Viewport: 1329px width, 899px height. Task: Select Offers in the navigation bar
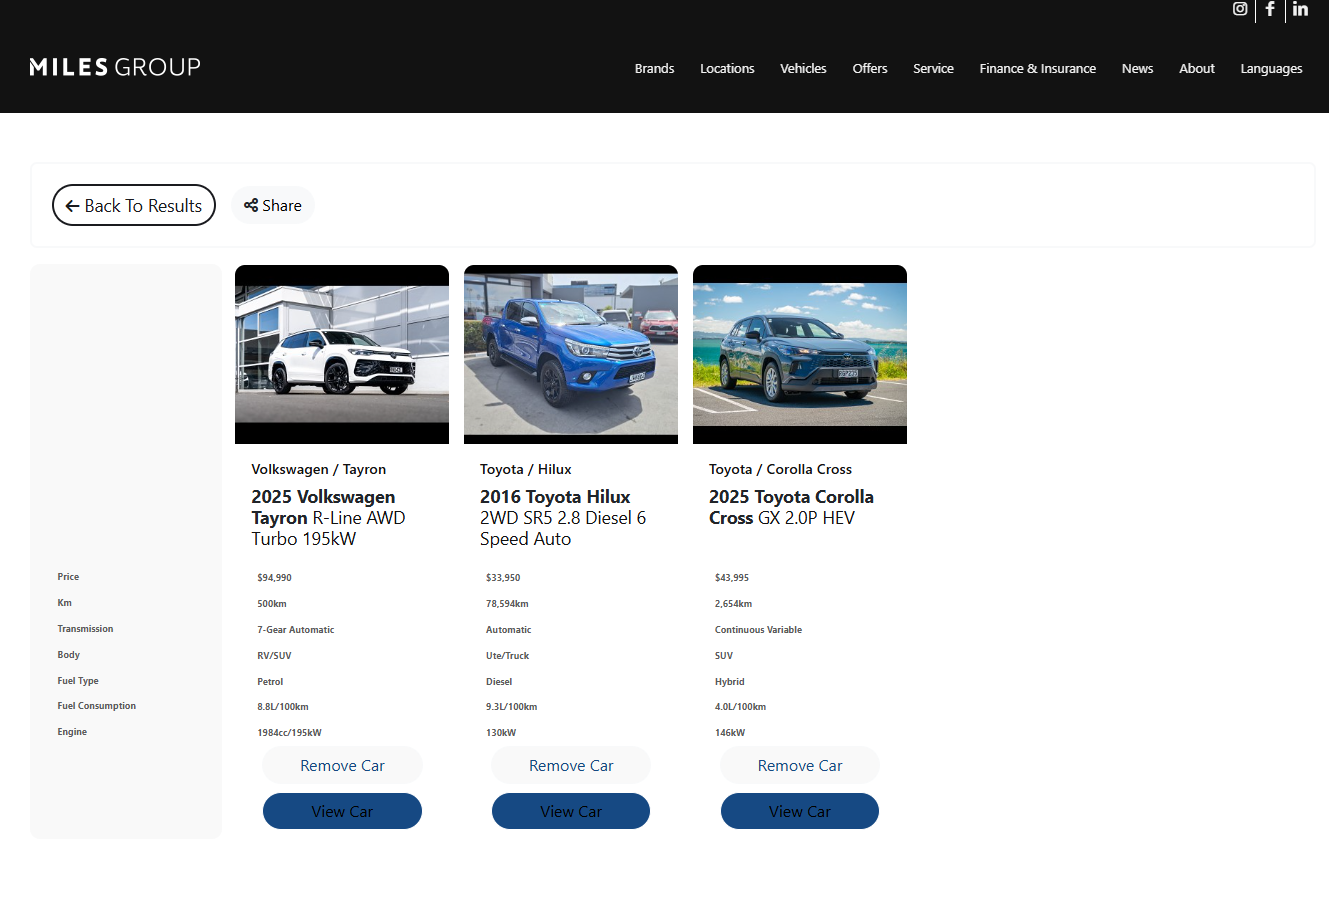point(870,68)
